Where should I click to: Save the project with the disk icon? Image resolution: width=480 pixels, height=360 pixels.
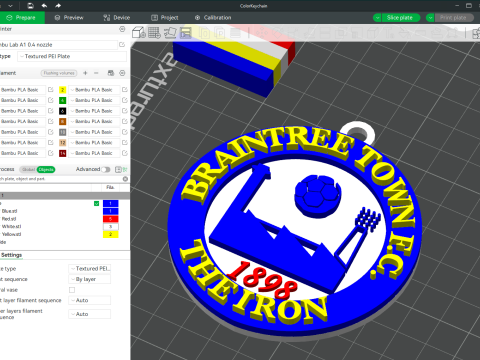30,6
